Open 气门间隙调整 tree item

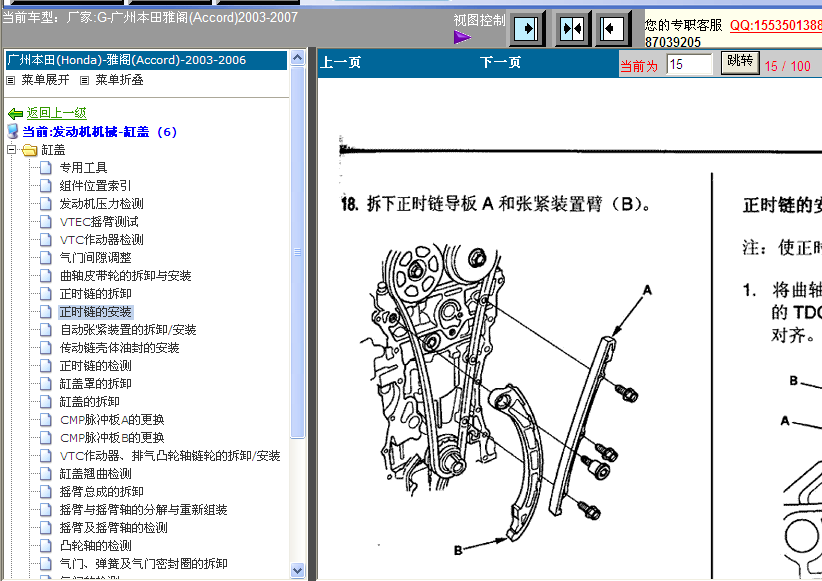click(95, 257)
